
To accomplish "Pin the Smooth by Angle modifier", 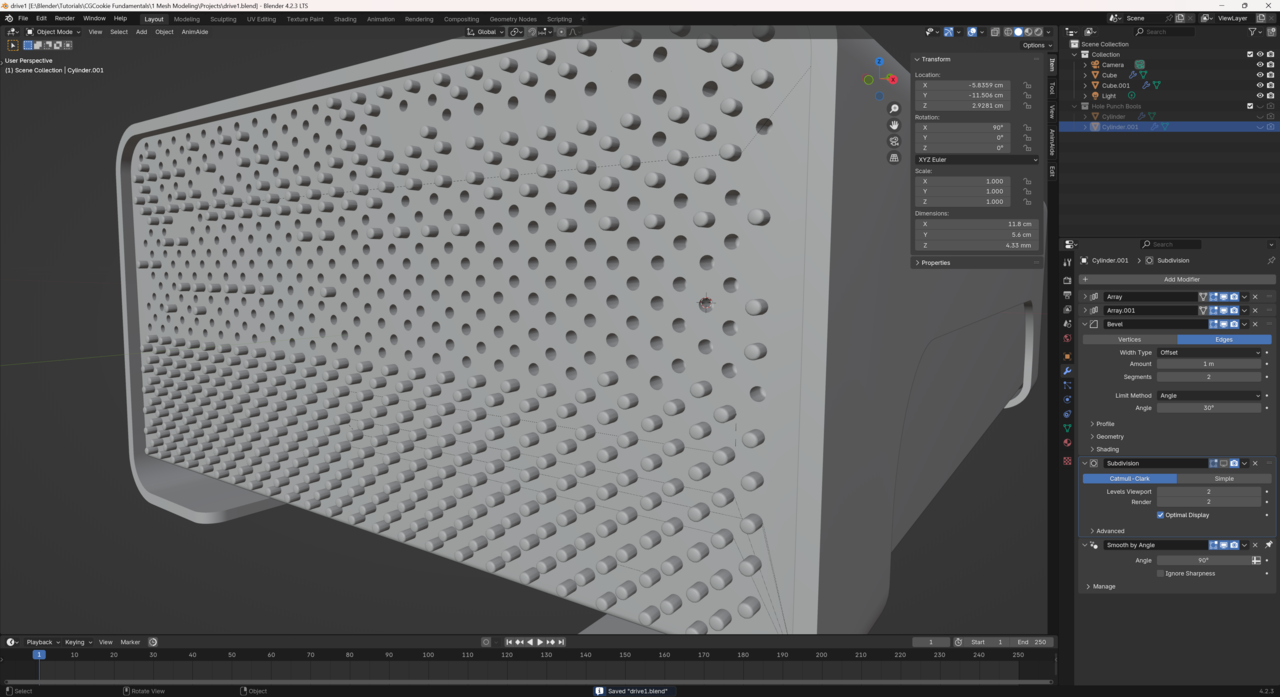I will 1269,545.
